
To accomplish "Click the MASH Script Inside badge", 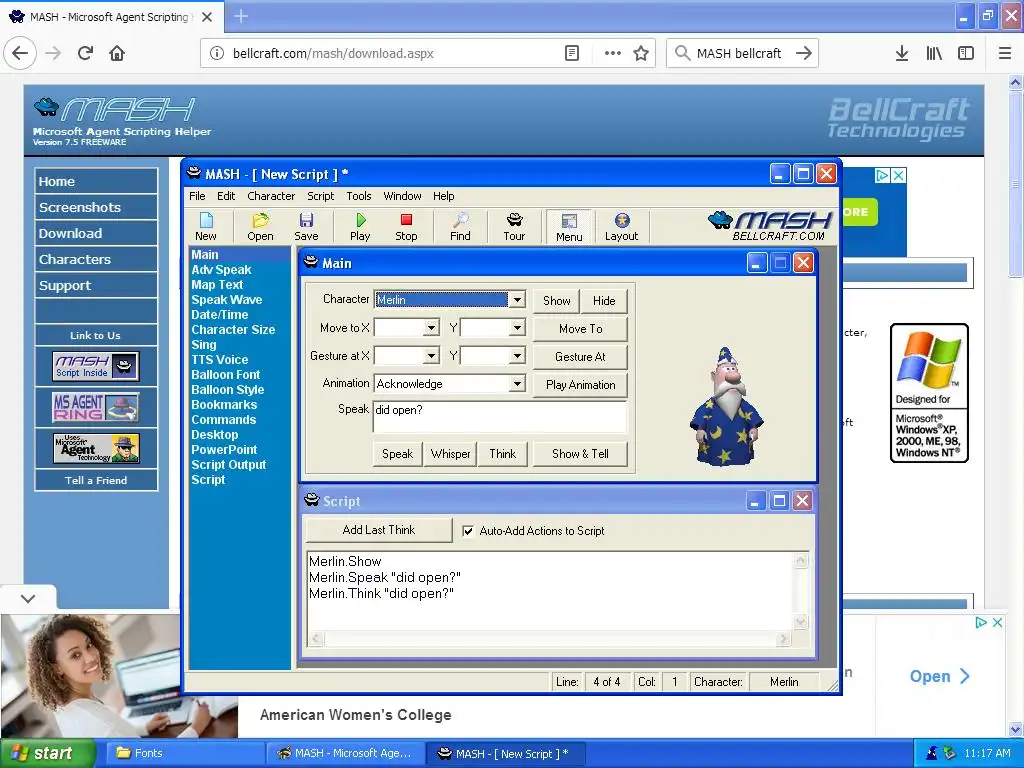I will pos(95,366).
